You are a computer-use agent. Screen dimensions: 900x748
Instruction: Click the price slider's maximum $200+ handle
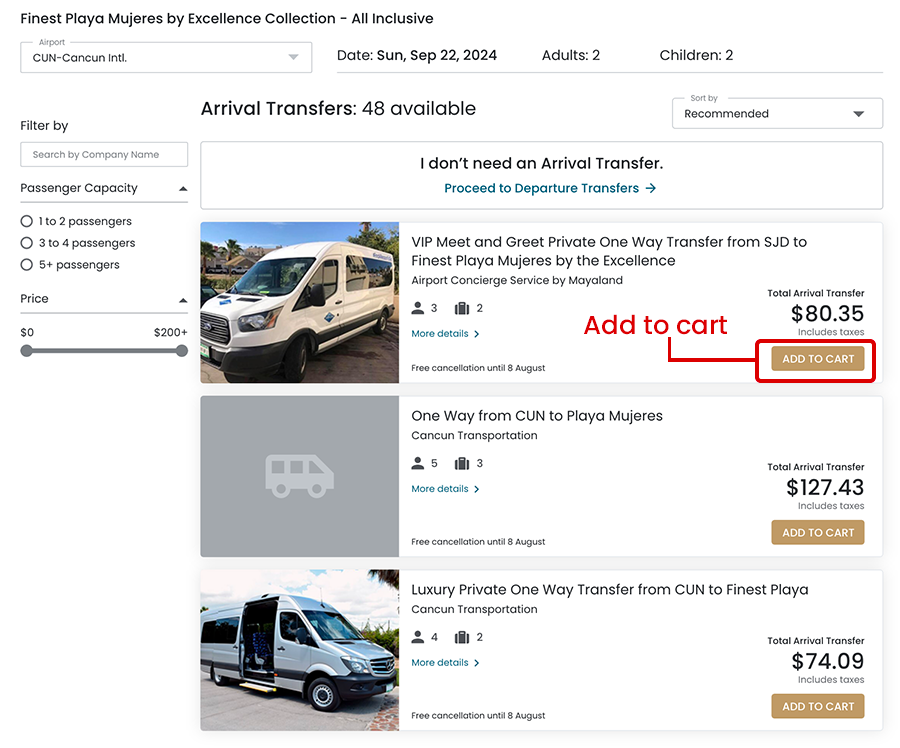pyautogui.click(x=181, y=351)
